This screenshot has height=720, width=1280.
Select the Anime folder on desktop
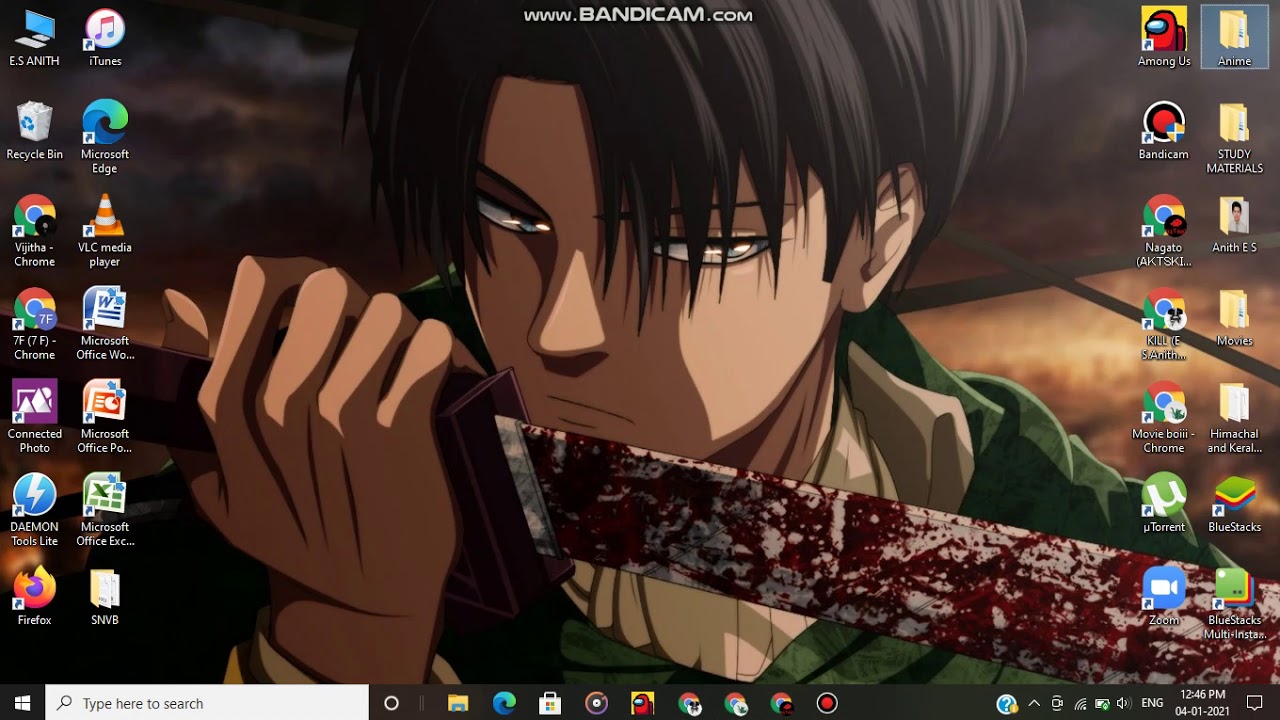click(1234, 38)
